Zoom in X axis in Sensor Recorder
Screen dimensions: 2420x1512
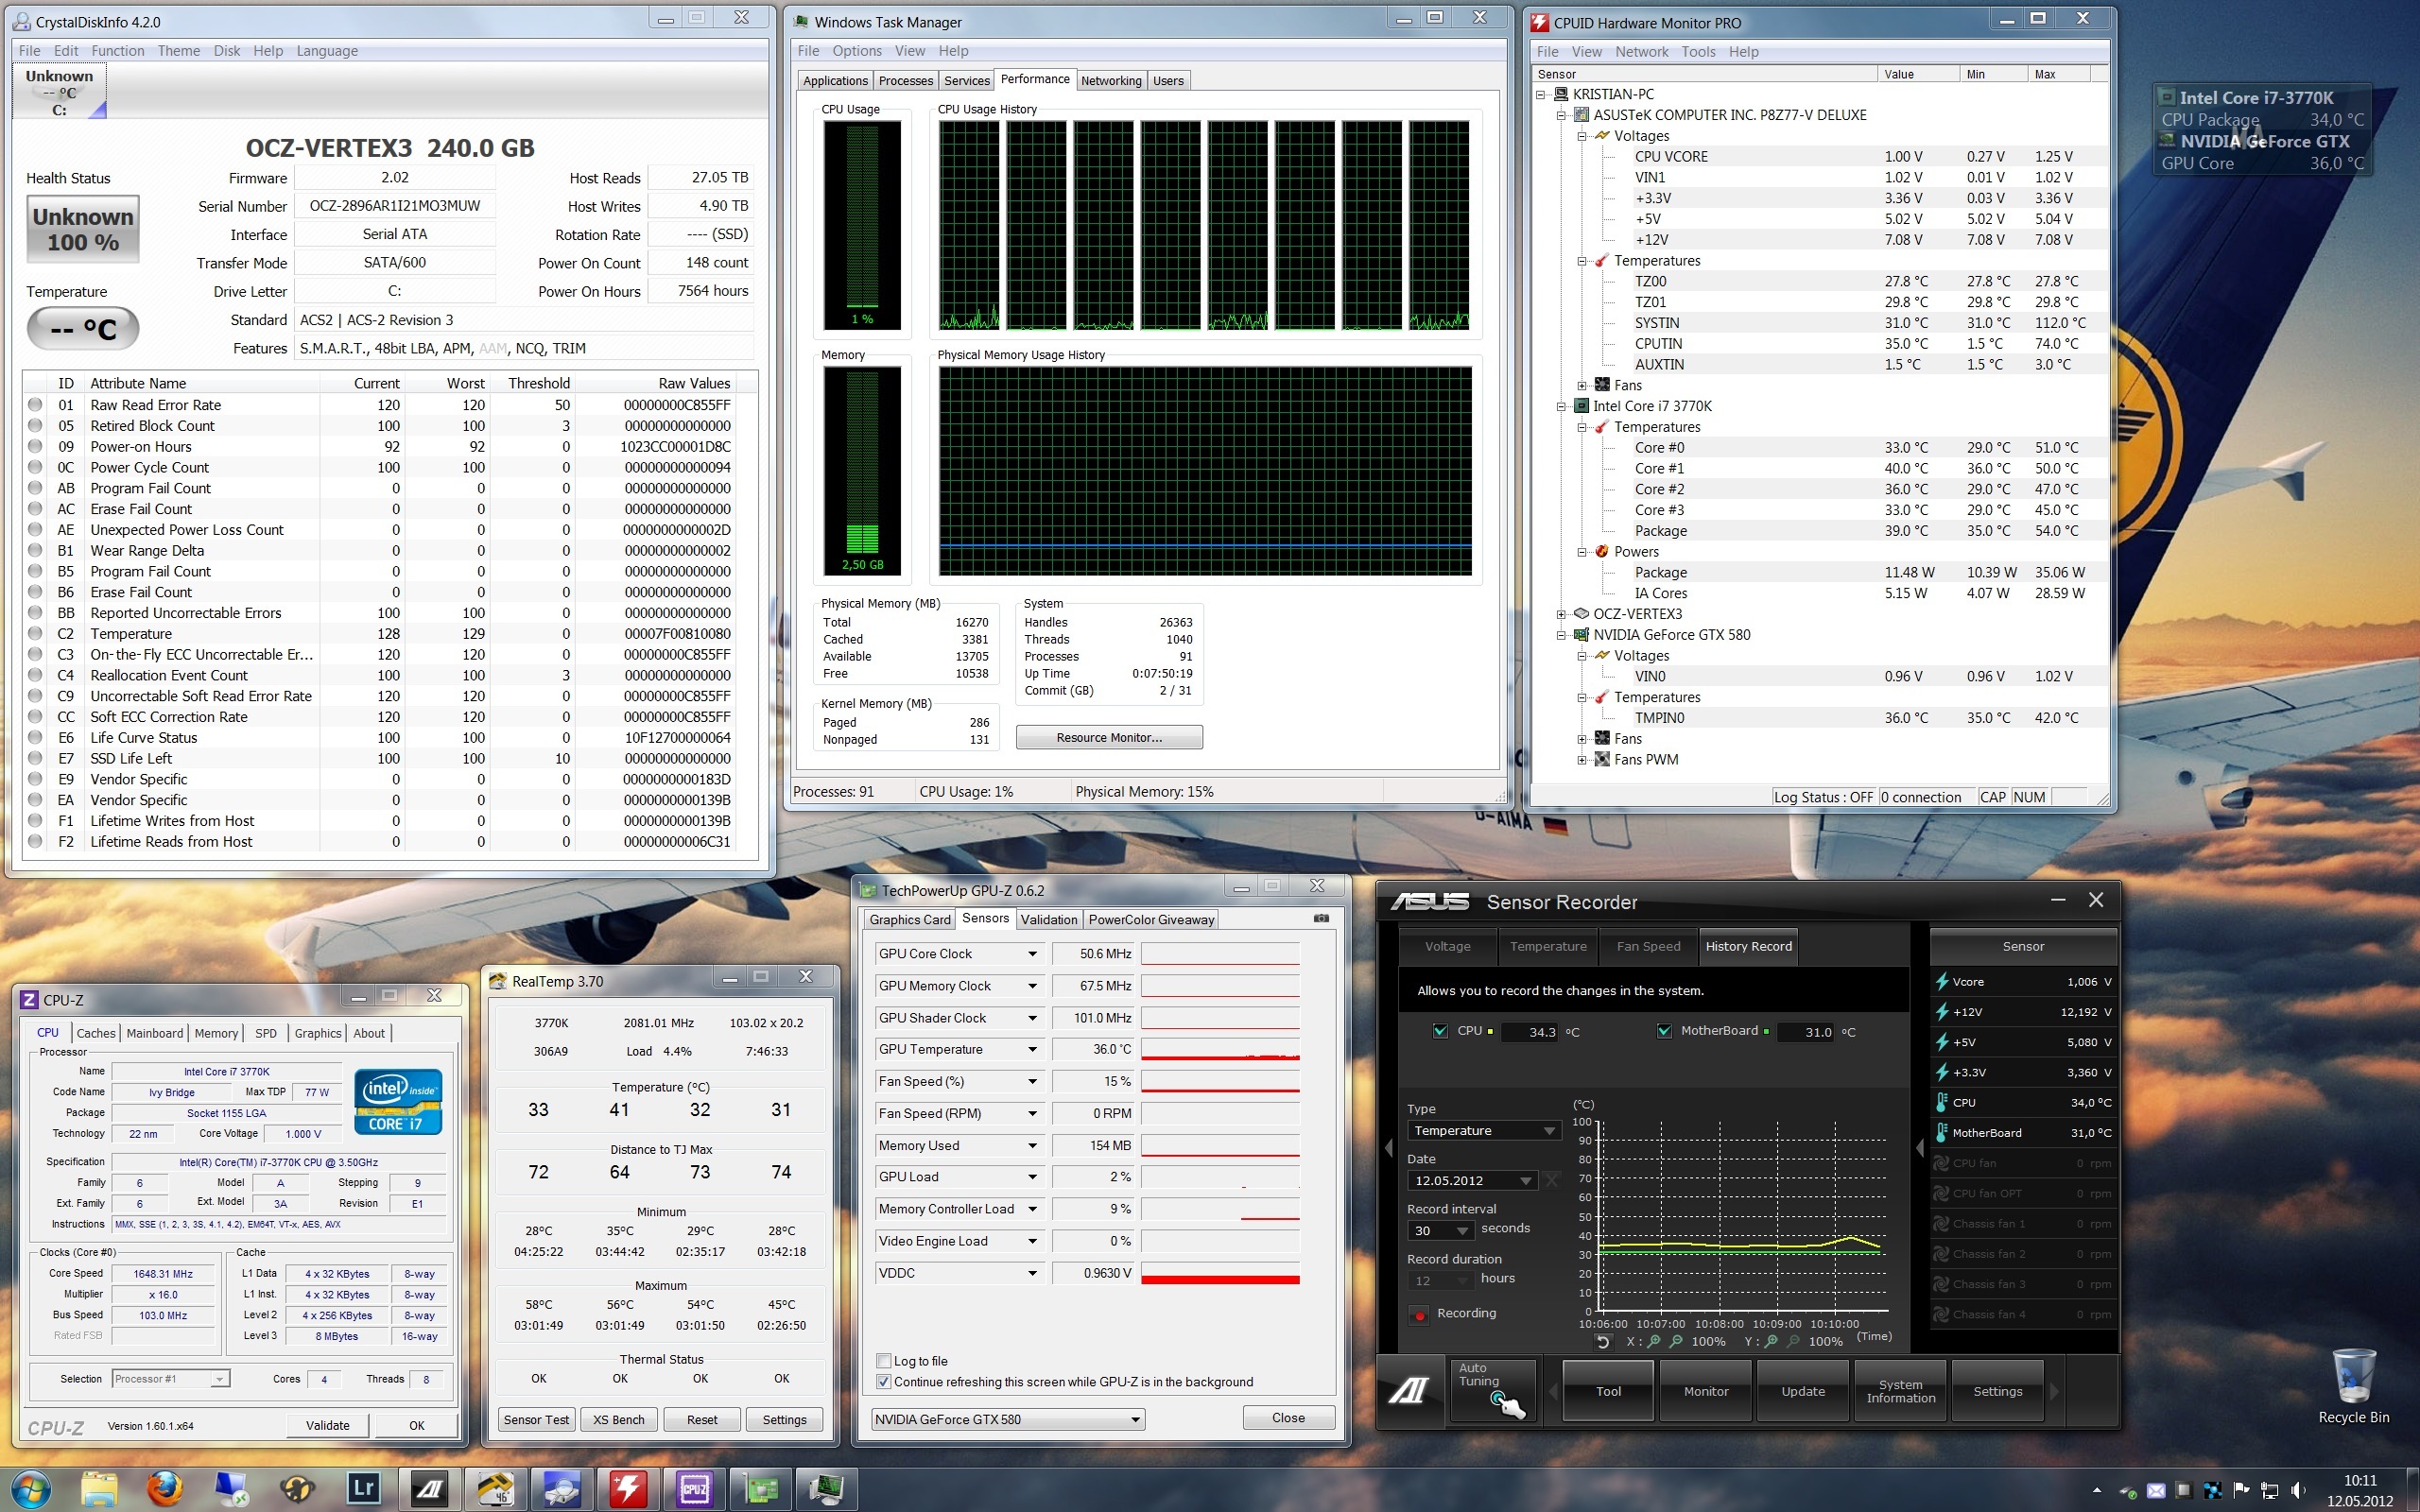[x=1654, y=1341]
